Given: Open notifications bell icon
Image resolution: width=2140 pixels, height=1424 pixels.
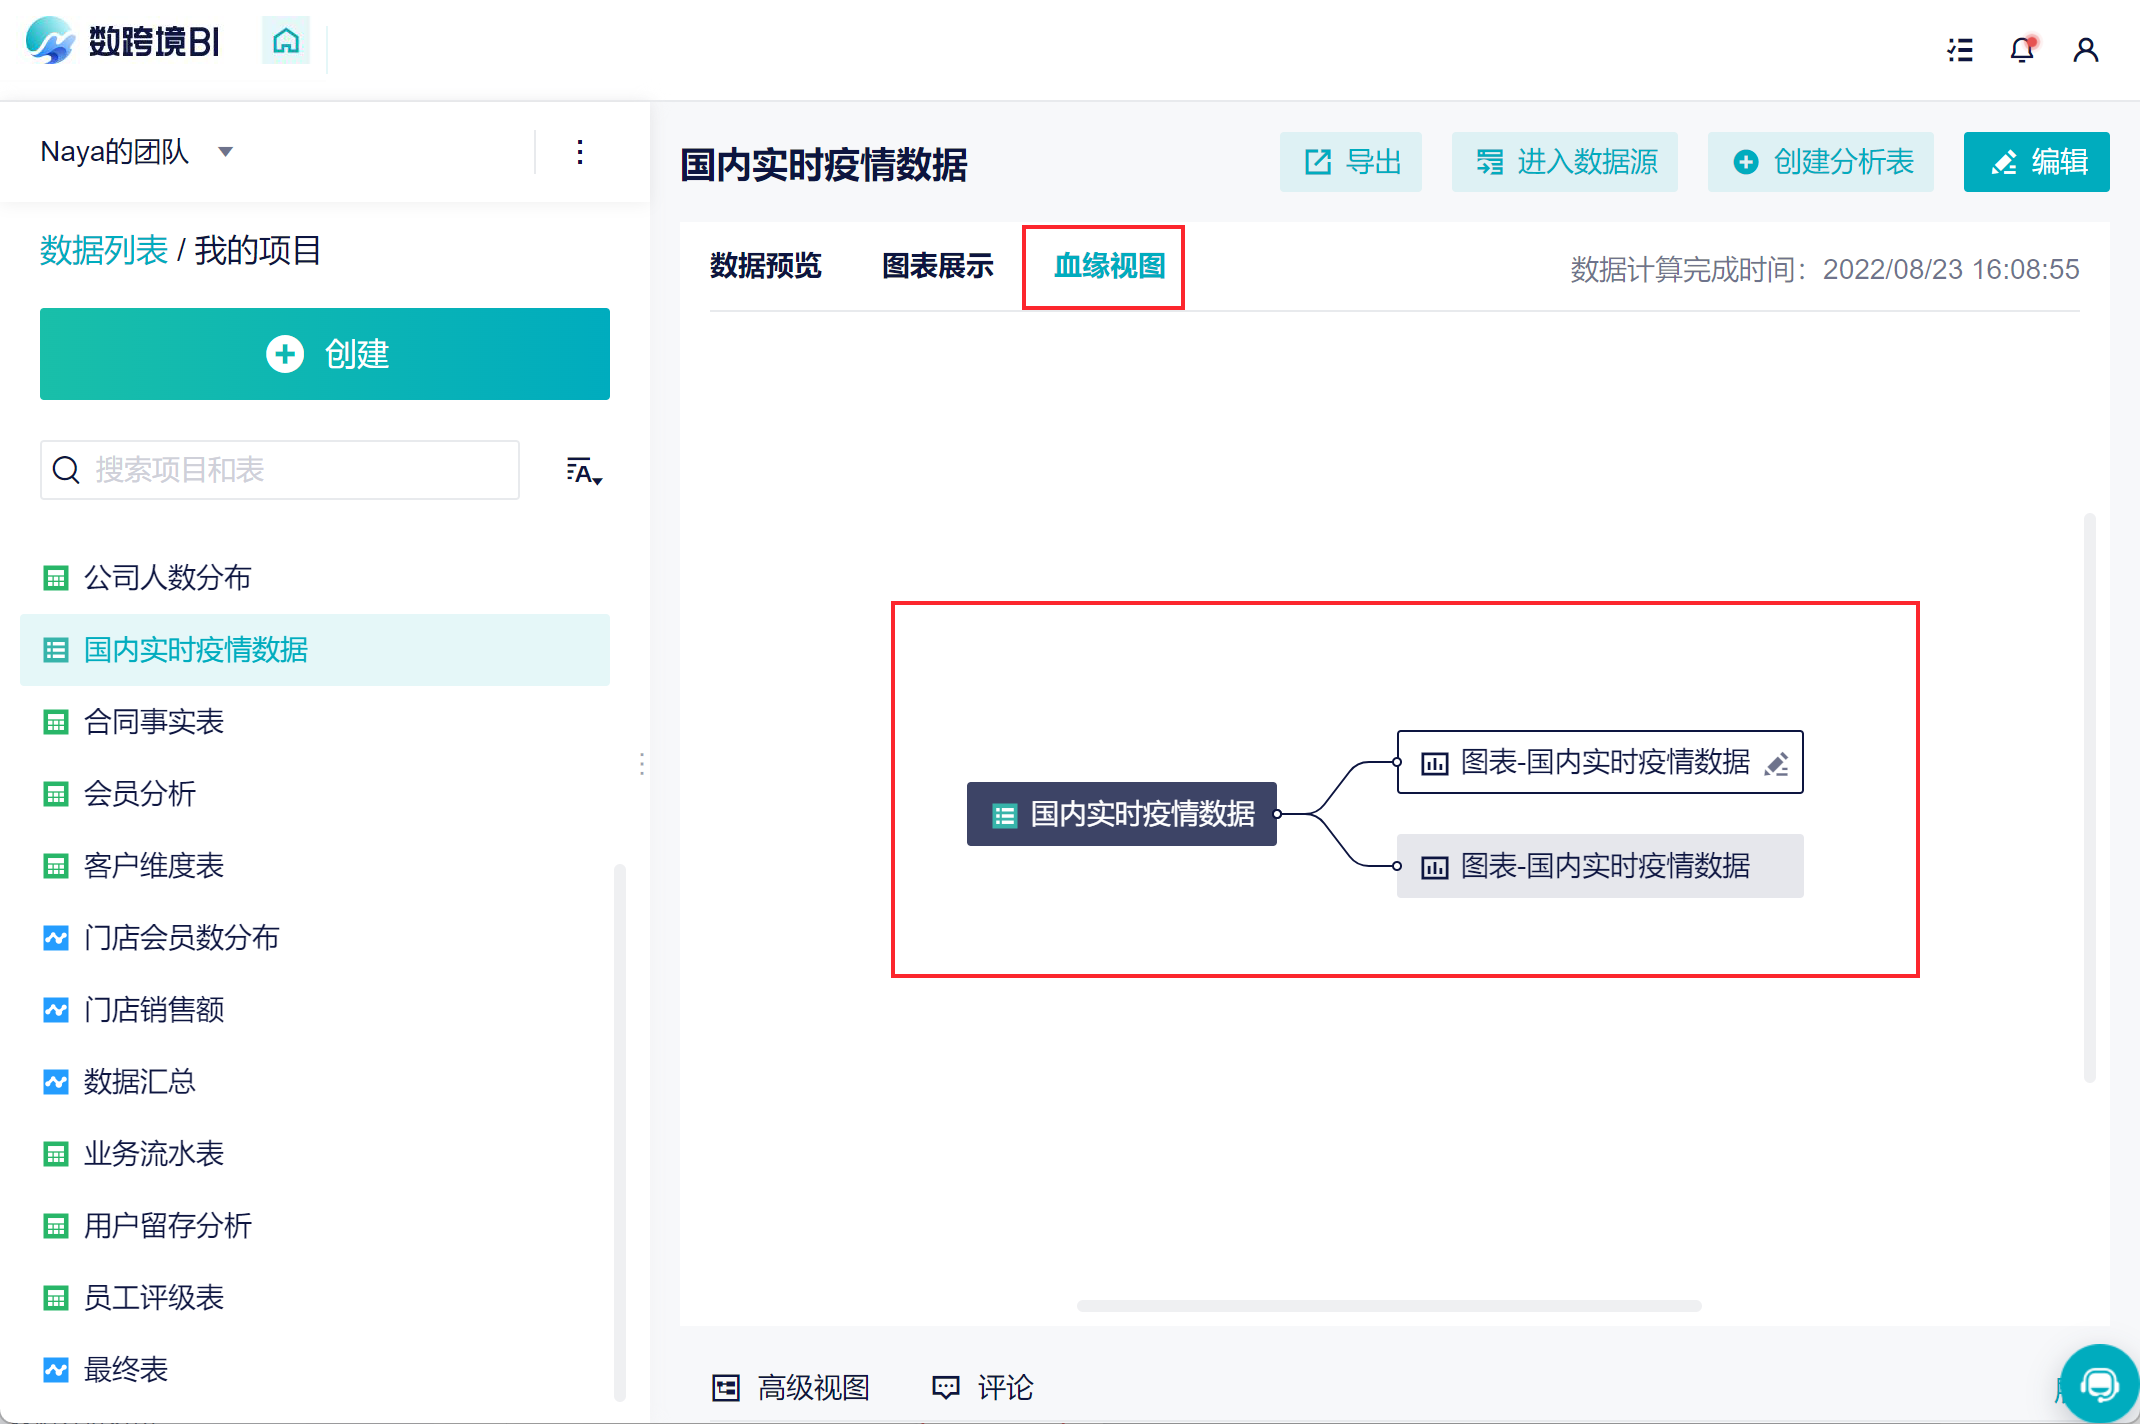Looking at the screenshot, I should click(x=2022, y=49).
